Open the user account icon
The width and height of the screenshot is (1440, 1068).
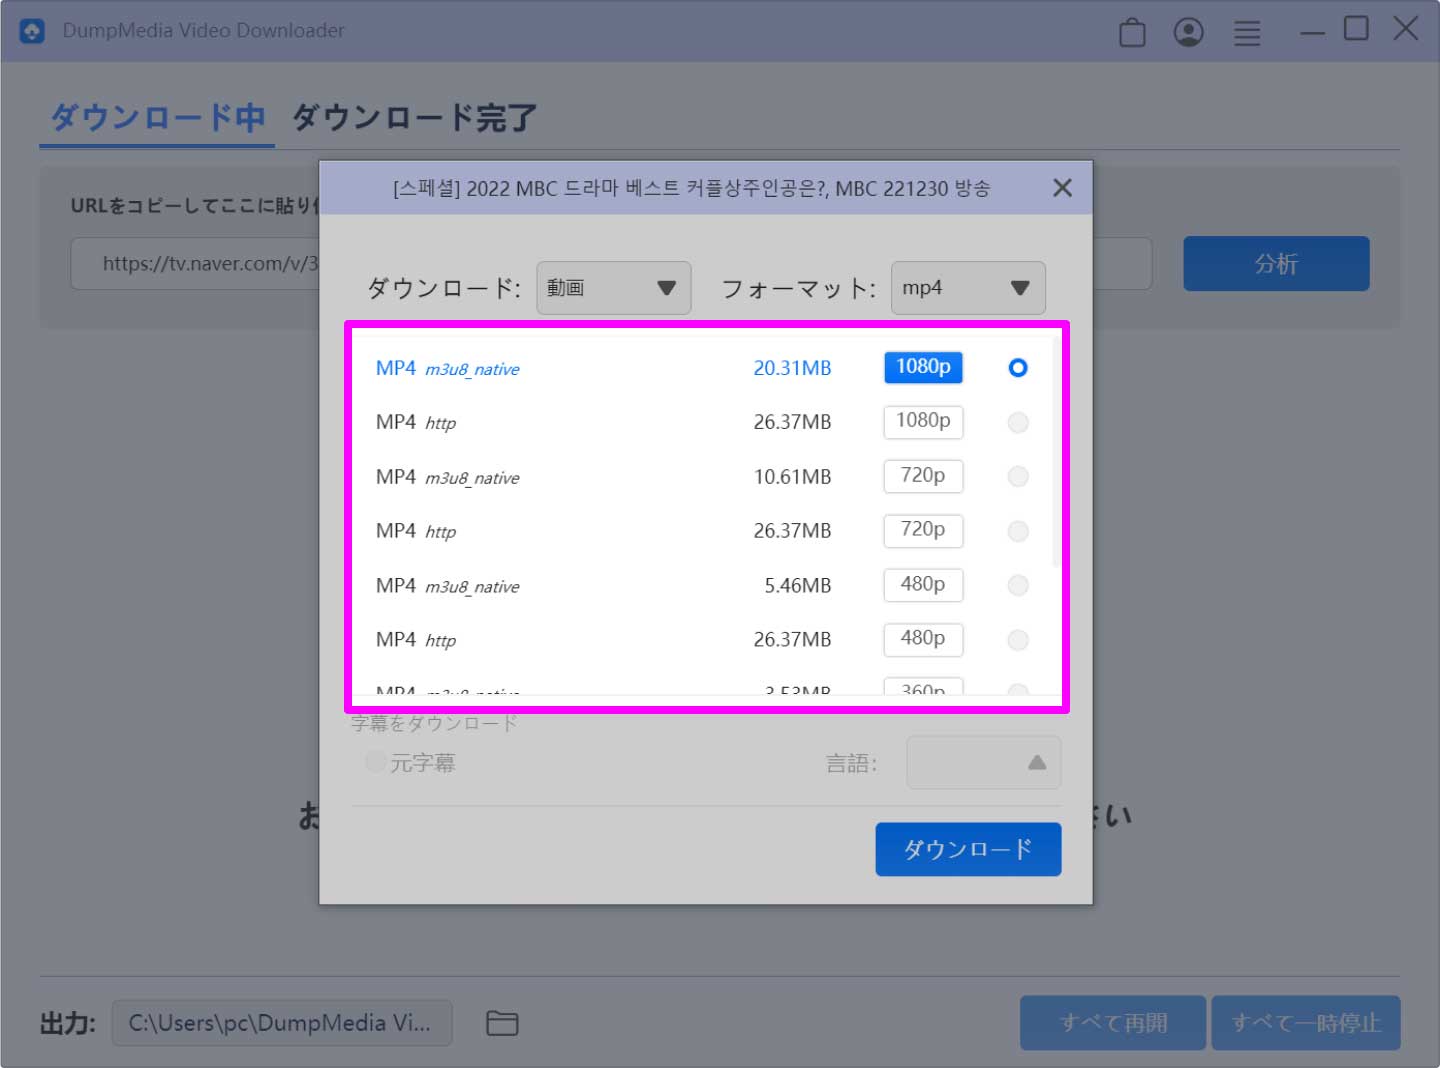point(1188,32)
